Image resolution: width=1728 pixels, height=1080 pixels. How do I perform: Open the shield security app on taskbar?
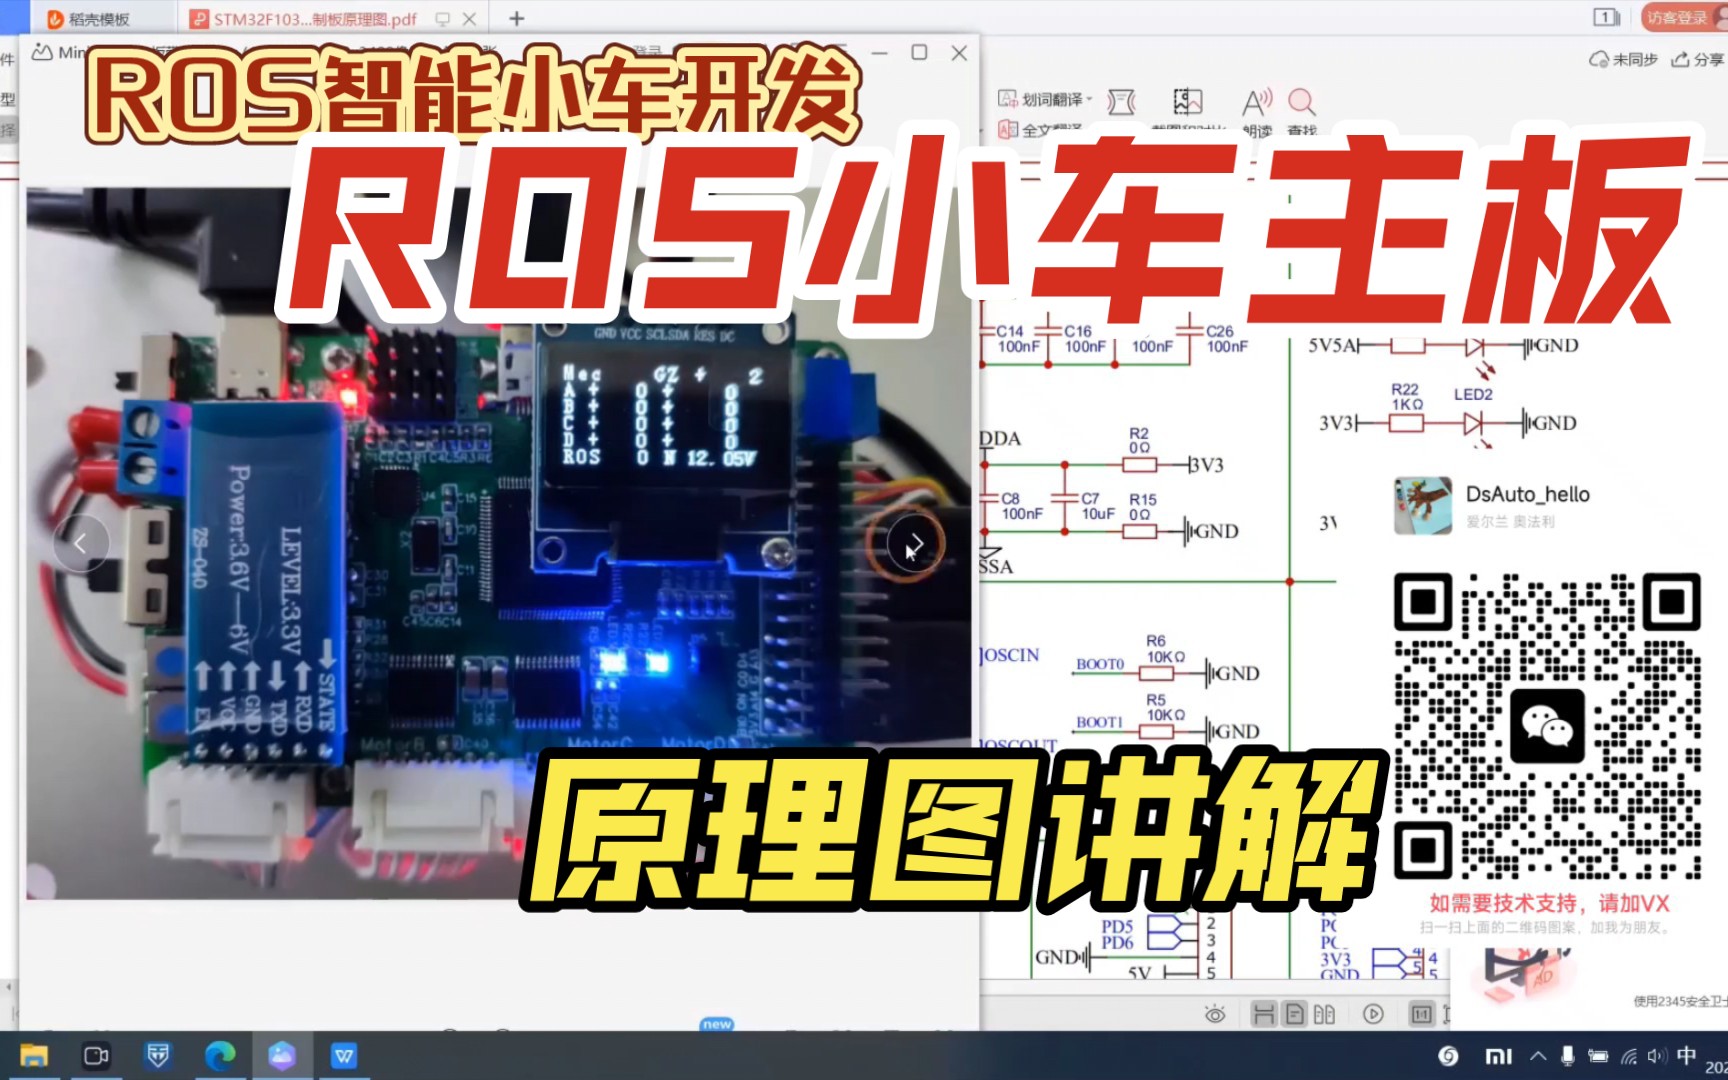point(158,1055)
